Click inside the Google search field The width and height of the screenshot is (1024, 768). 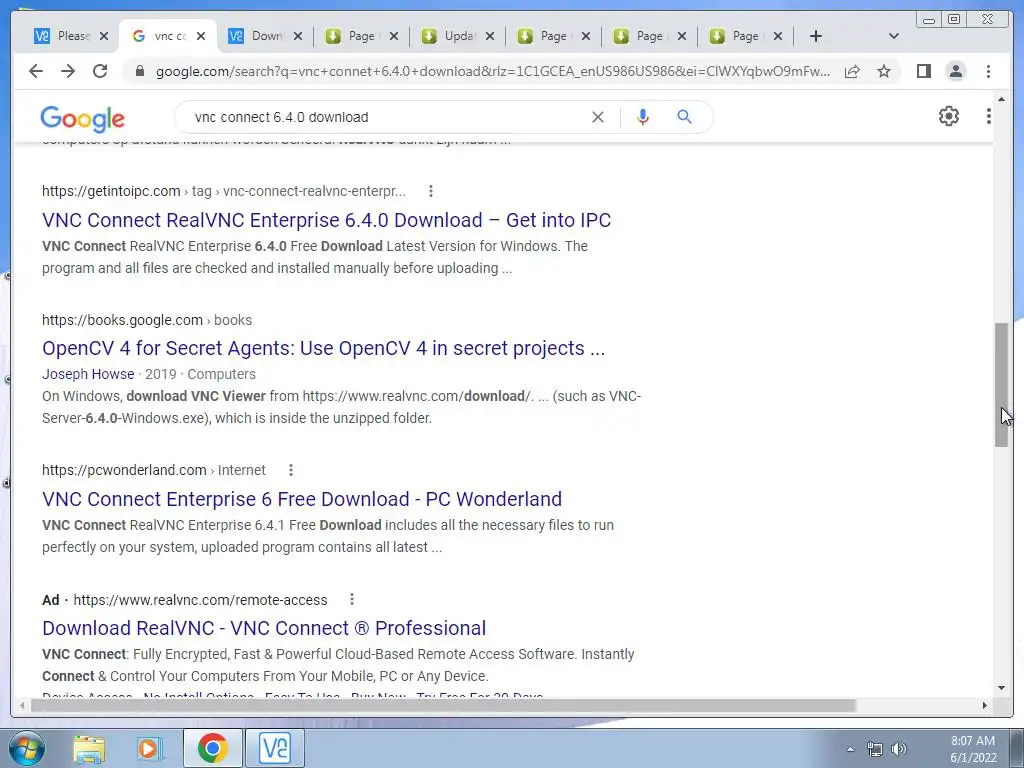coord(385,117)
